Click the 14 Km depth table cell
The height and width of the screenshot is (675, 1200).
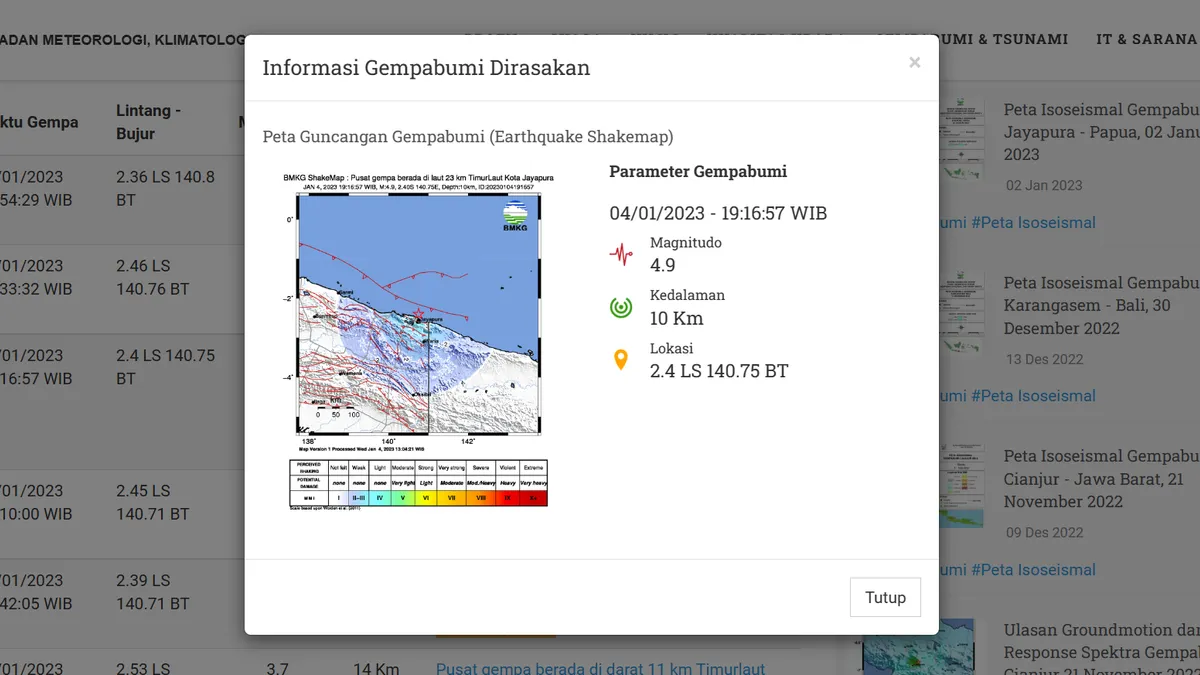pos(376,668)
